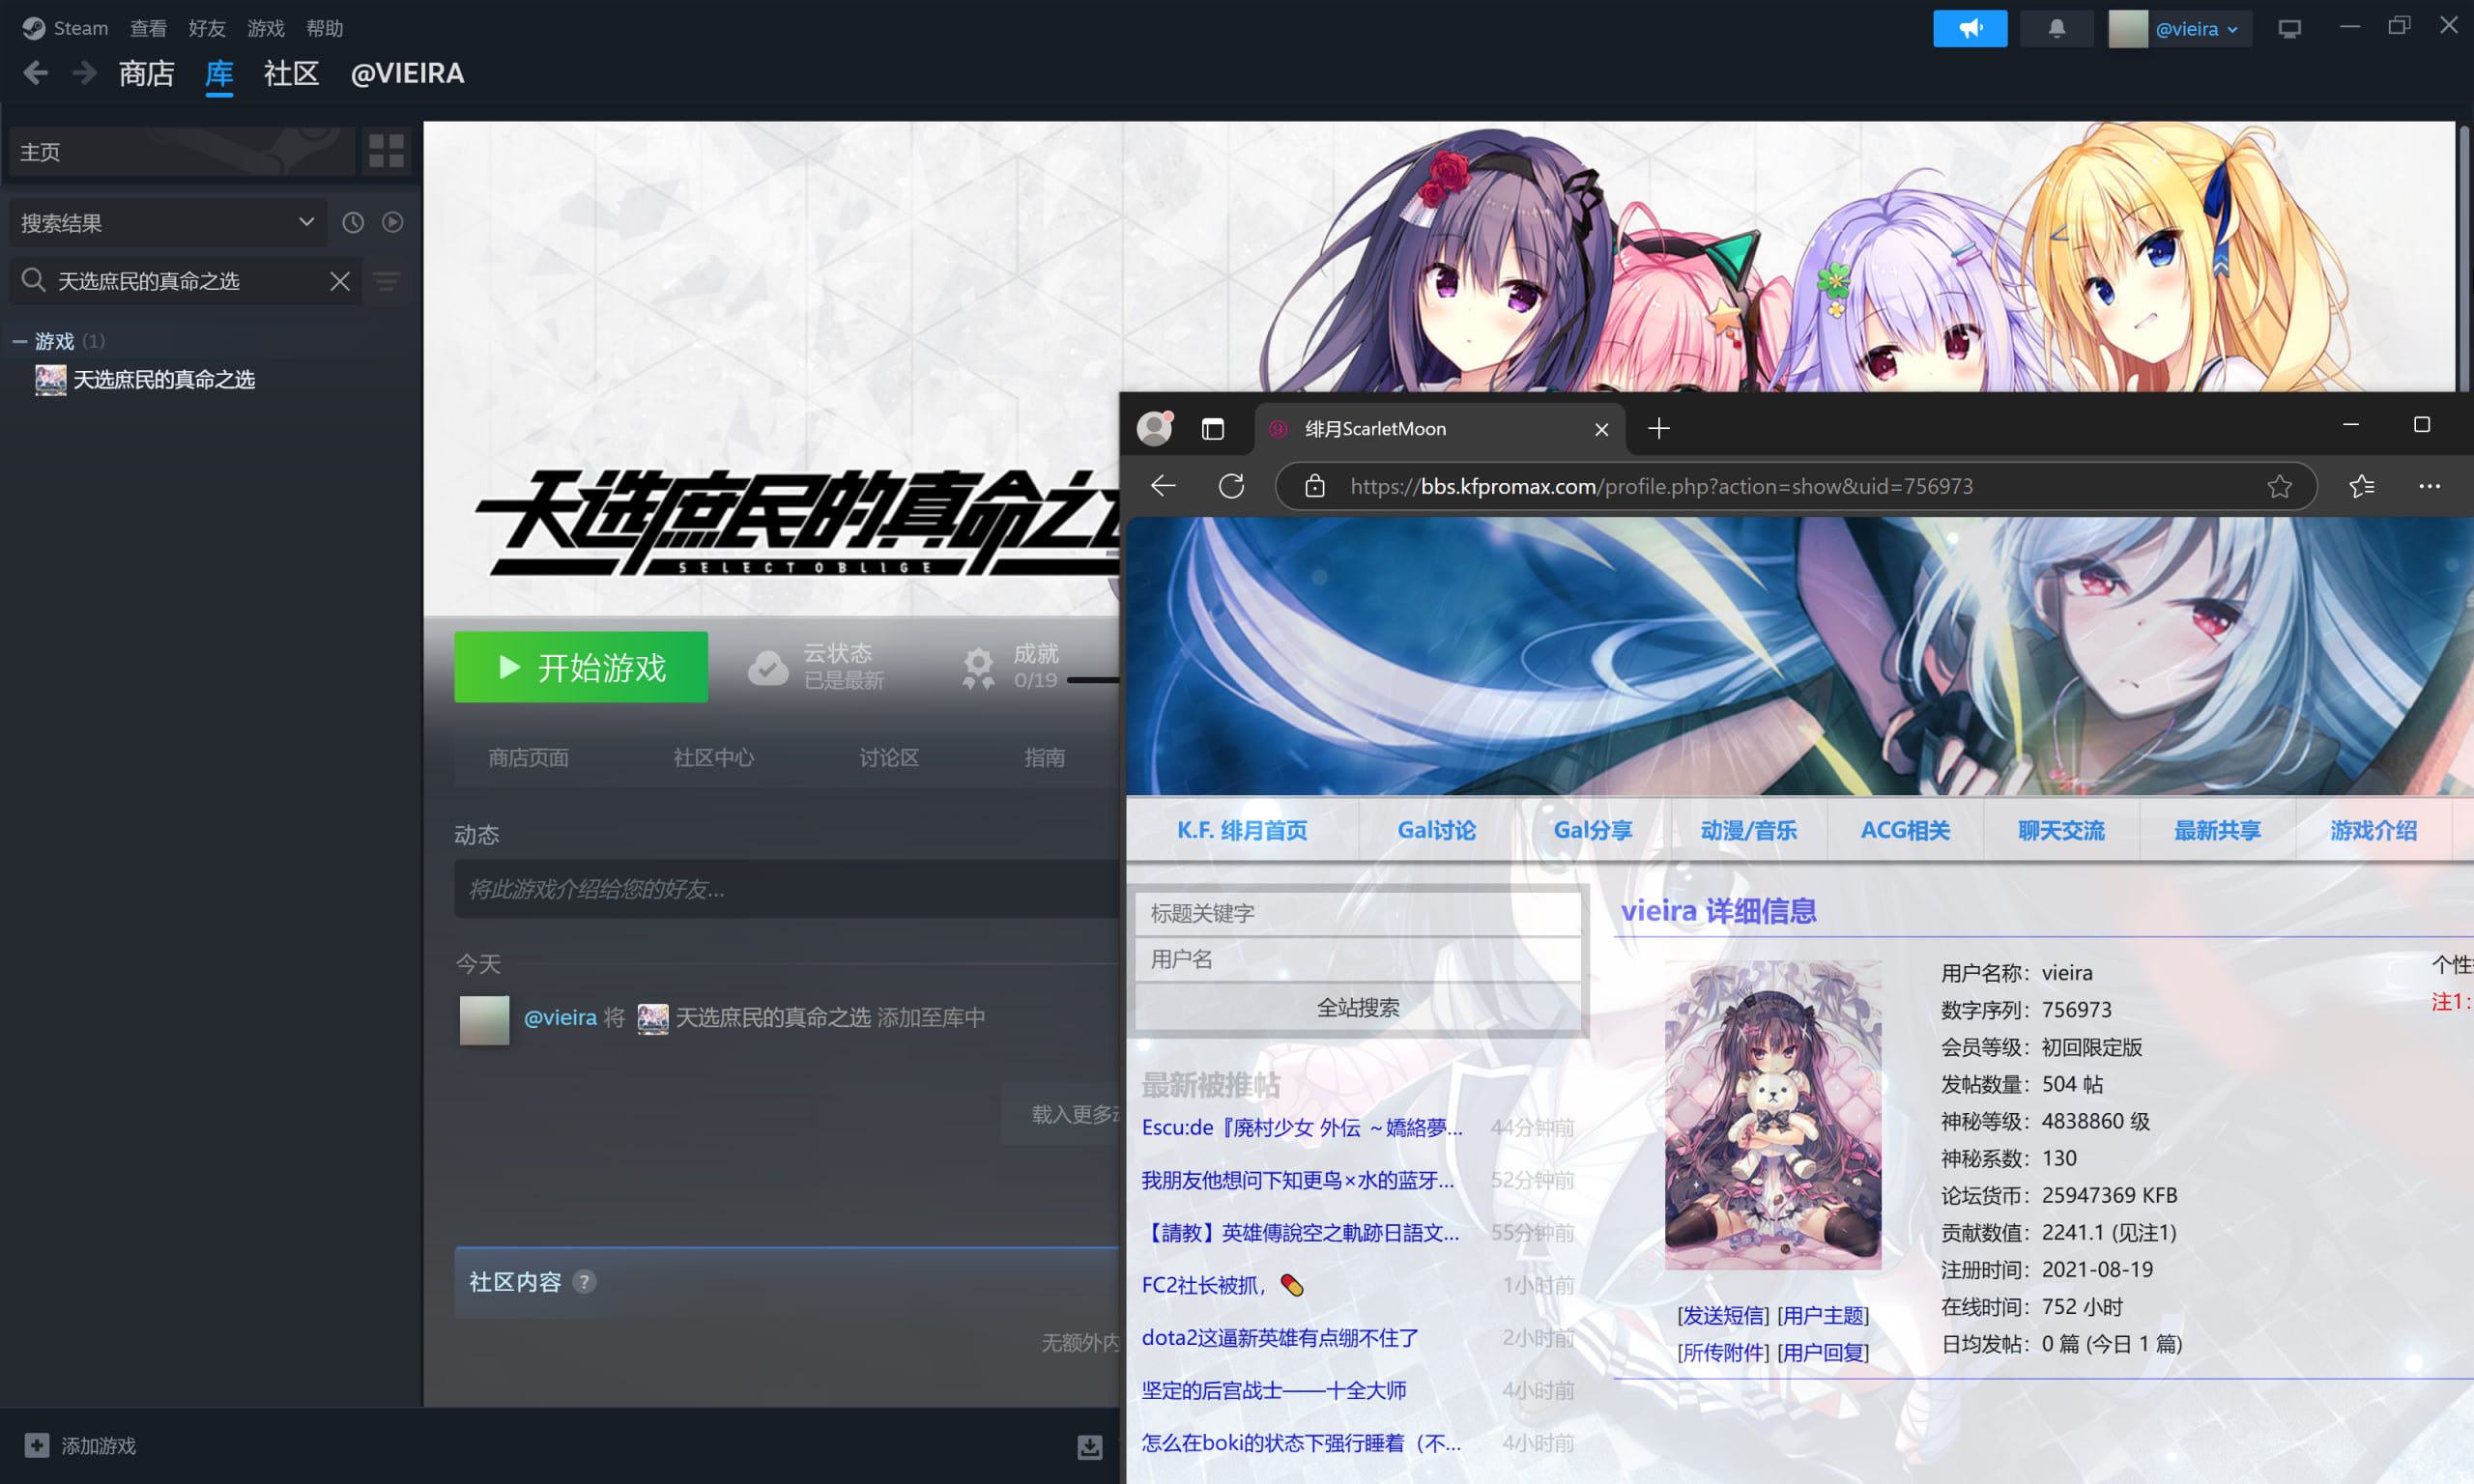The width and height of the screenshot is (2474, 1484).
Task: Open the [发送短信] link on vieira's profile
Action: tap(1722, 1315)
